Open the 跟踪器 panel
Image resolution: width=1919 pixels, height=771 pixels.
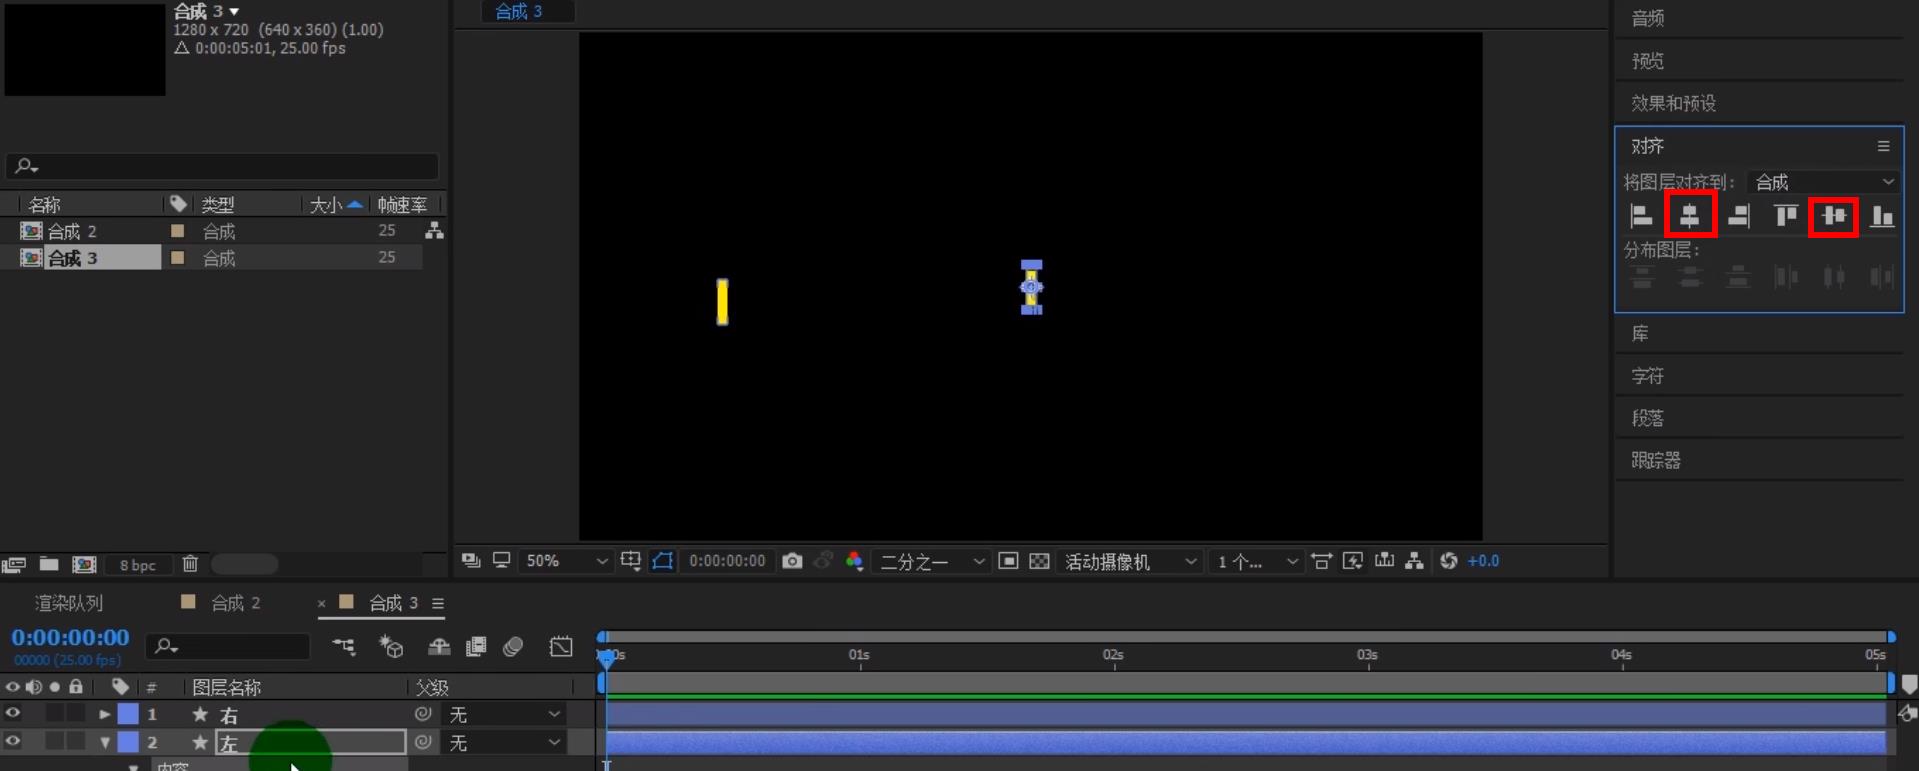(x=1655, y=460)
